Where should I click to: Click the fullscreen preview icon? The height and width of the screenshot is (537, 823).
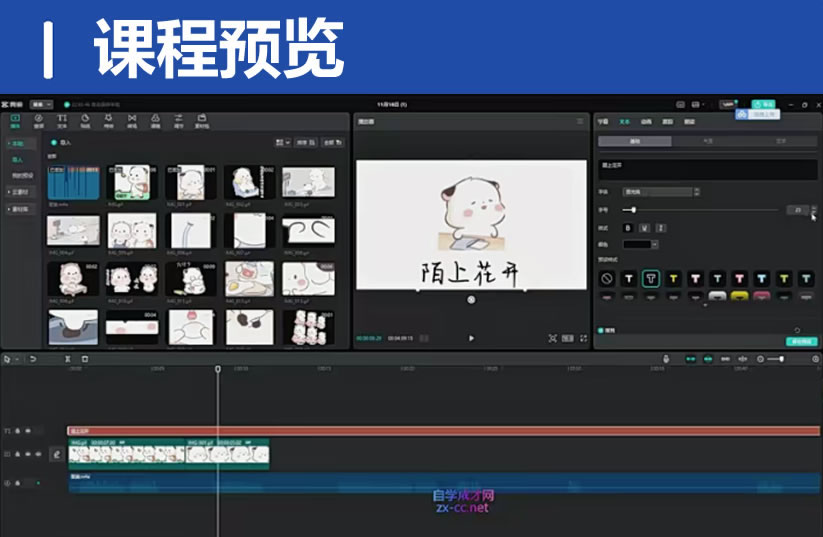click(x=583, y=339)
